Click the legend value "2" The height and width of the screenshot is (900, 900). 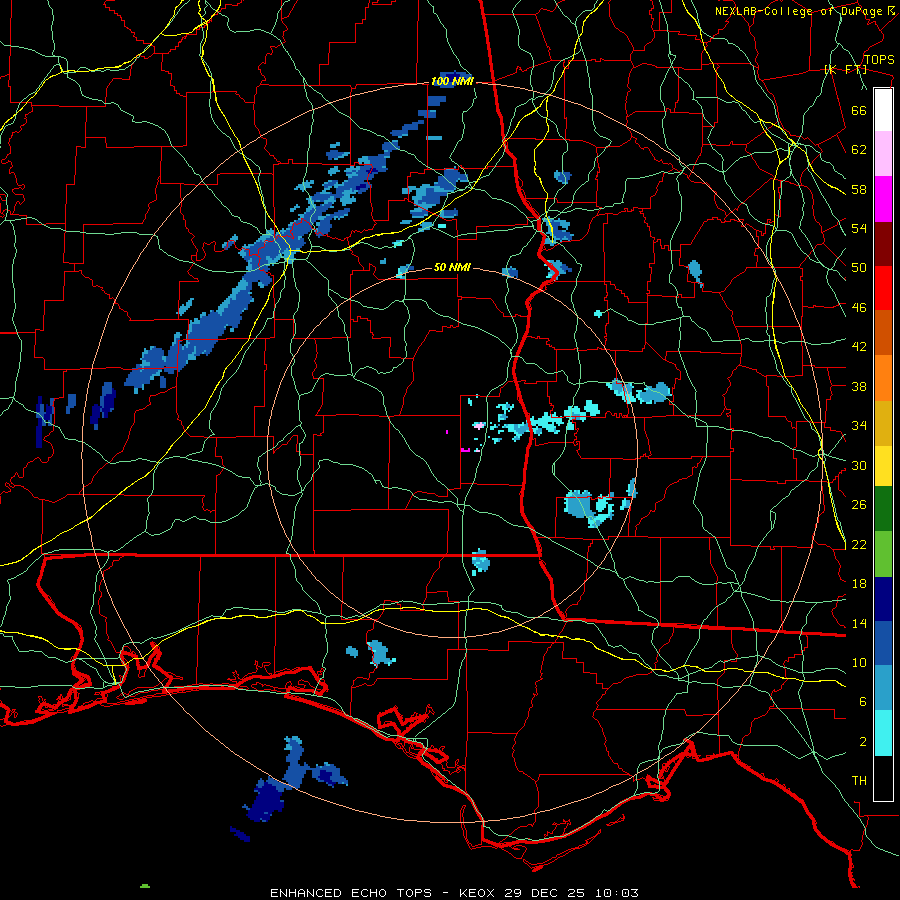862,742
